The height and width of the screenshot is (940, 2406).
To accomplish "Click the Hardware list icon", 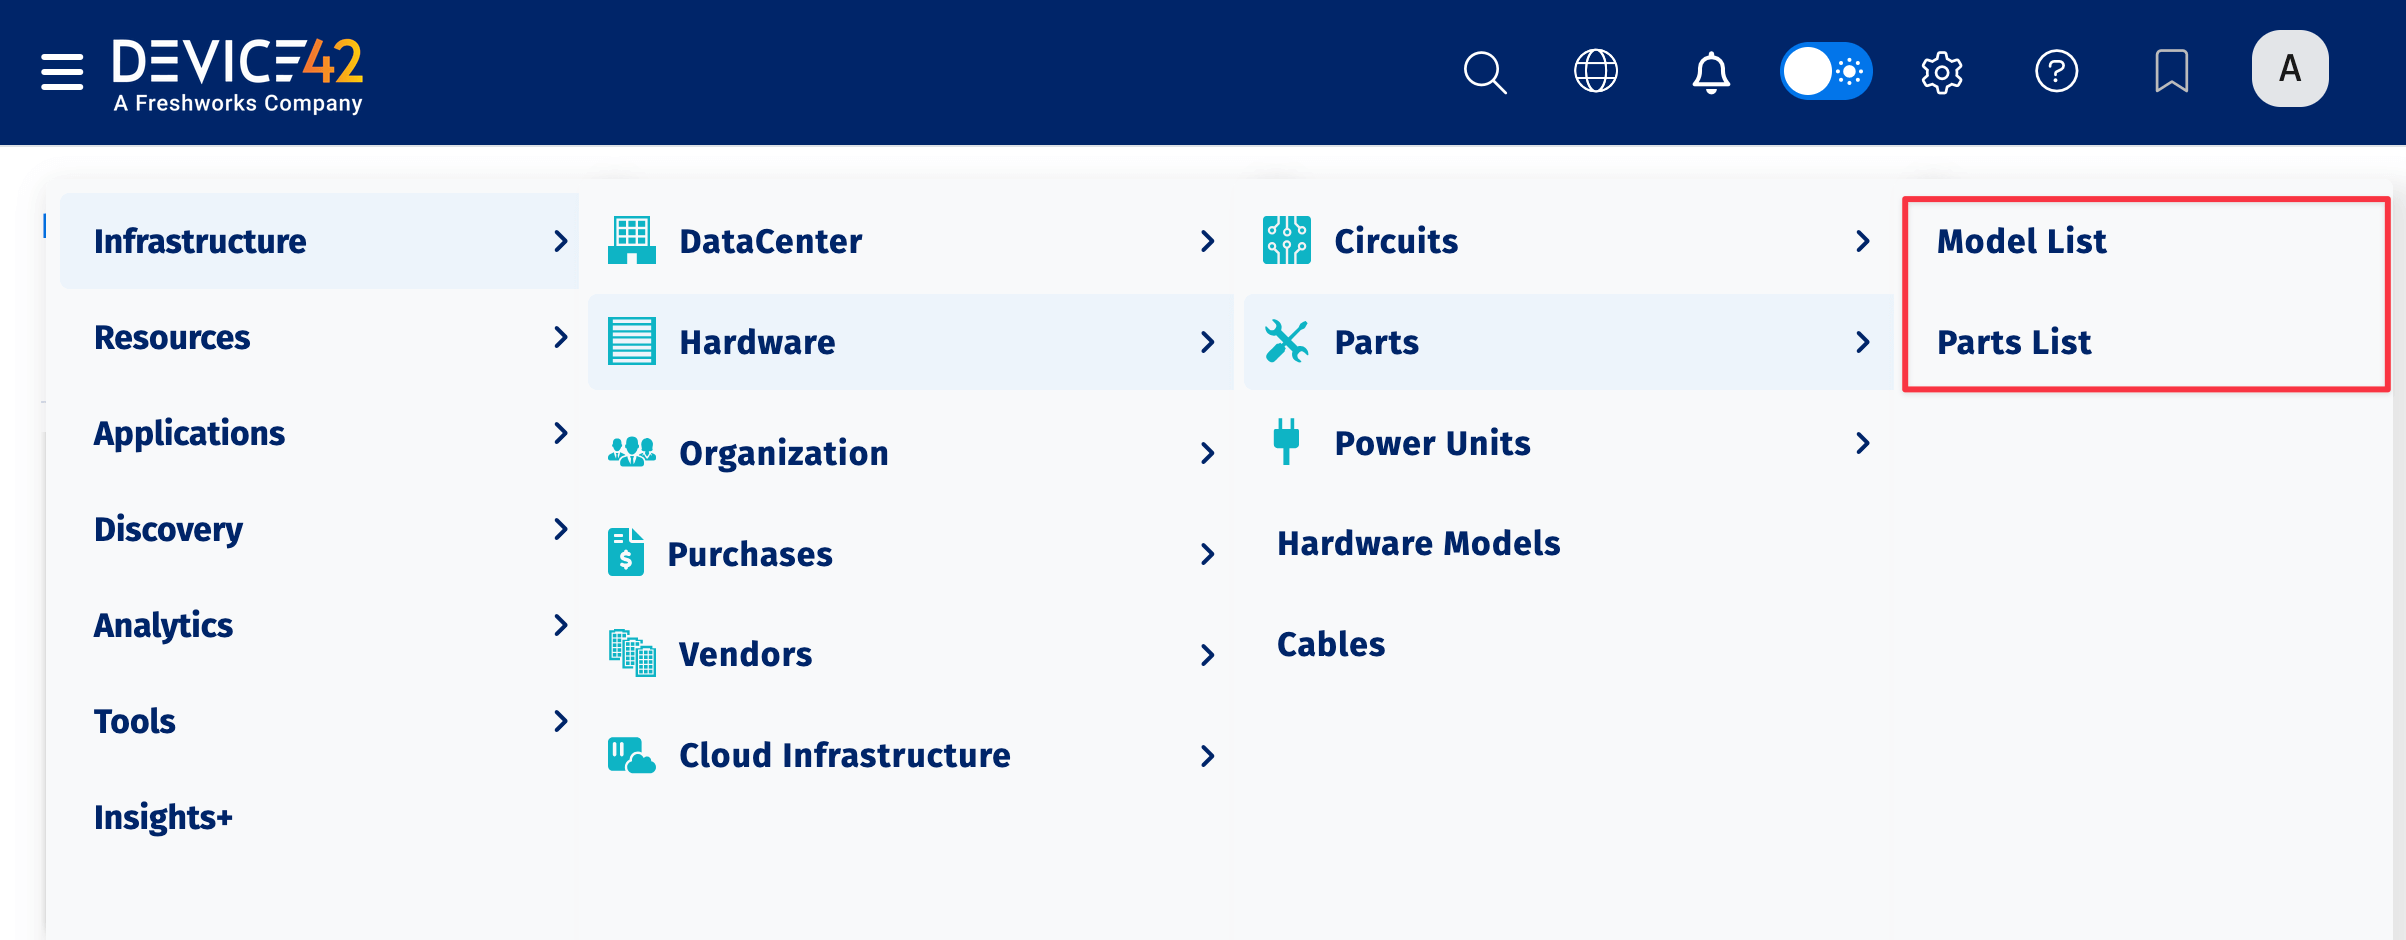I will [x=630, y=341].
